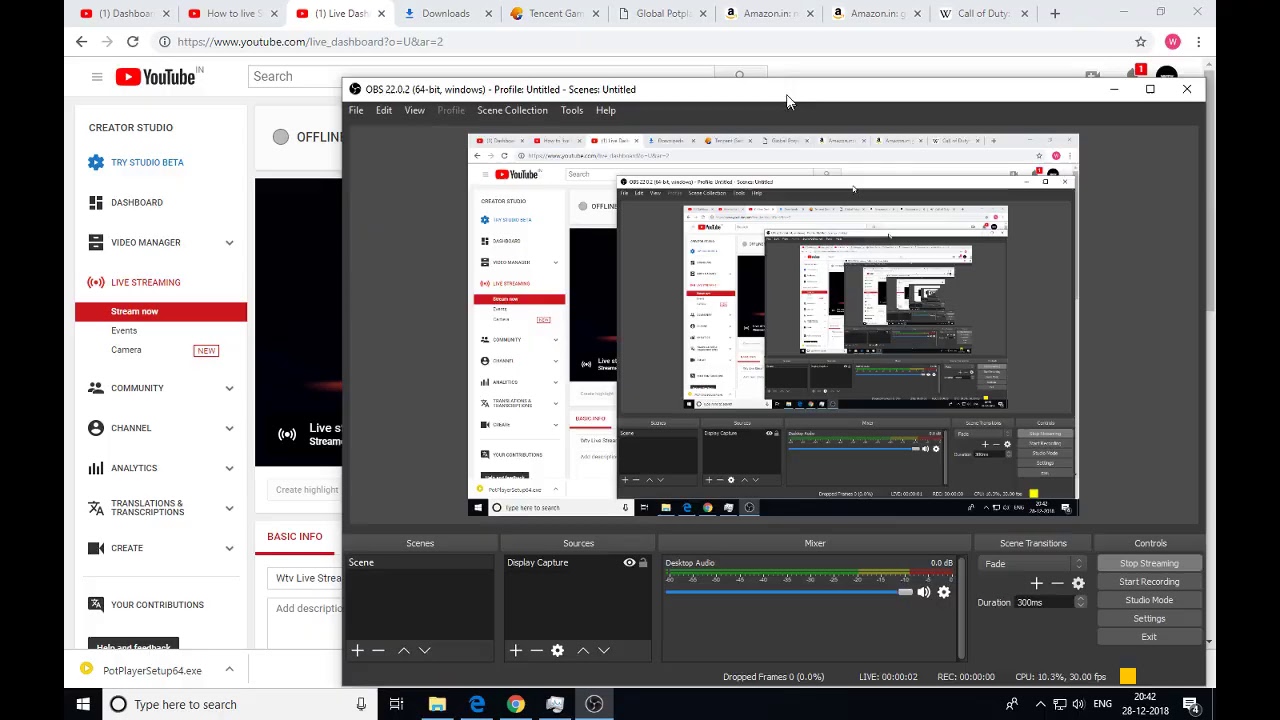Click browser back arrow
This screenshot has height=720, width=1280.
(x=82, y=42)
